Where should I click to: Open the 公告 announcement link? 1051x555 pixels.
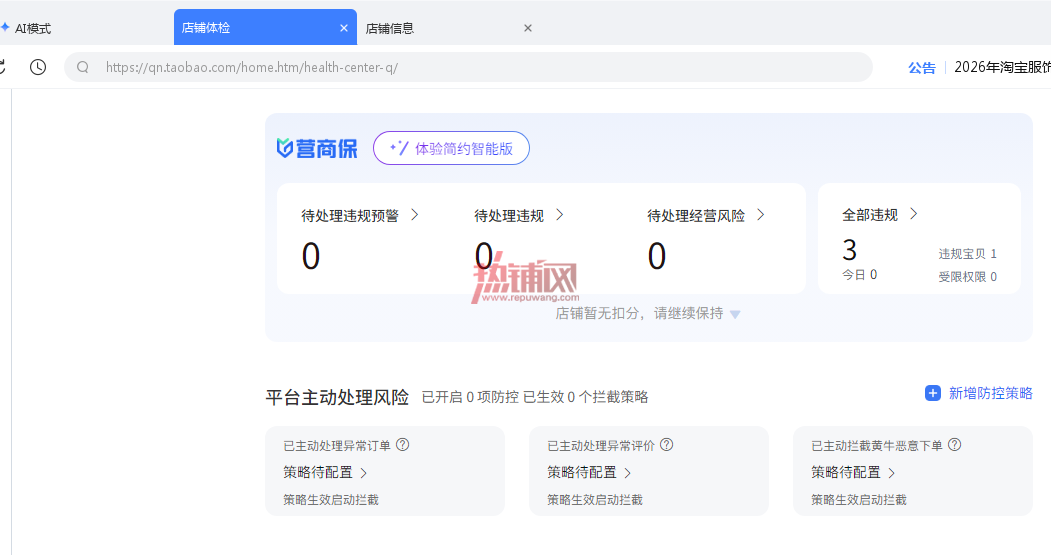pyautogui.click(x=922, y=68)
